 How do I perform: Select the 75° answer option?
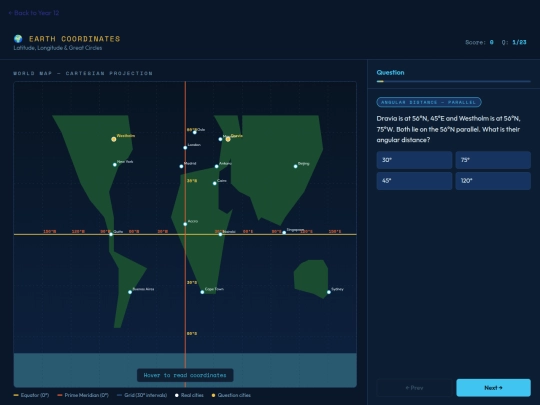point(493,160)
